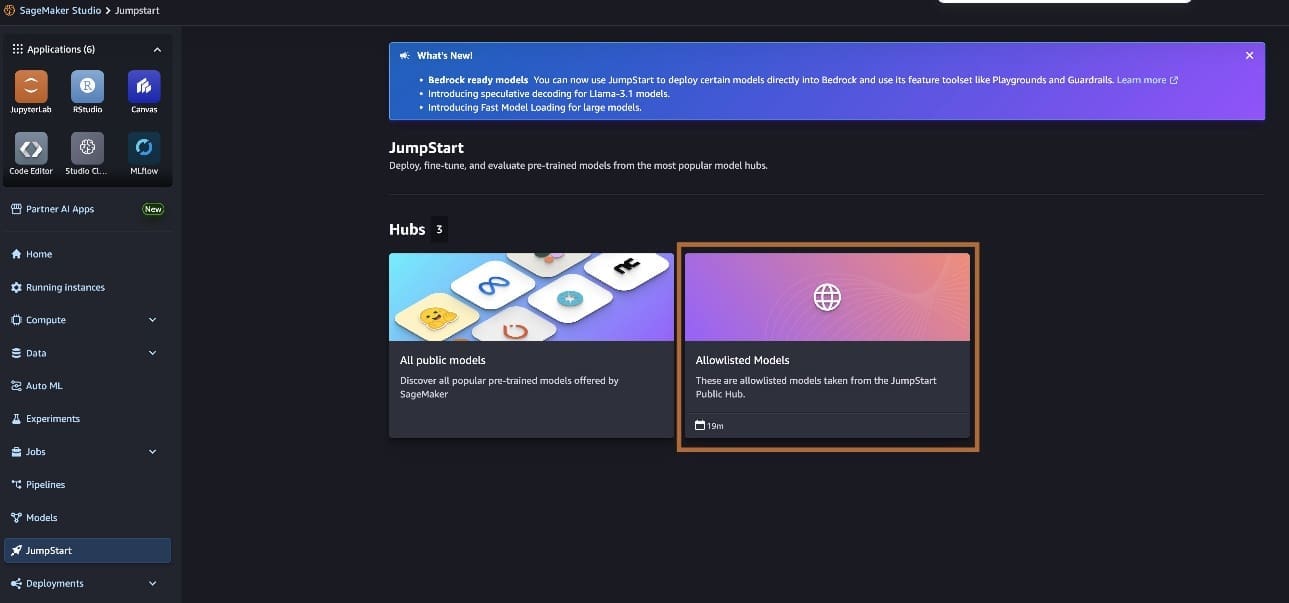Screen dimensions: 1289x603
Task: Click the globe icon on Allowlisted Models
Action: pos(827,297)
